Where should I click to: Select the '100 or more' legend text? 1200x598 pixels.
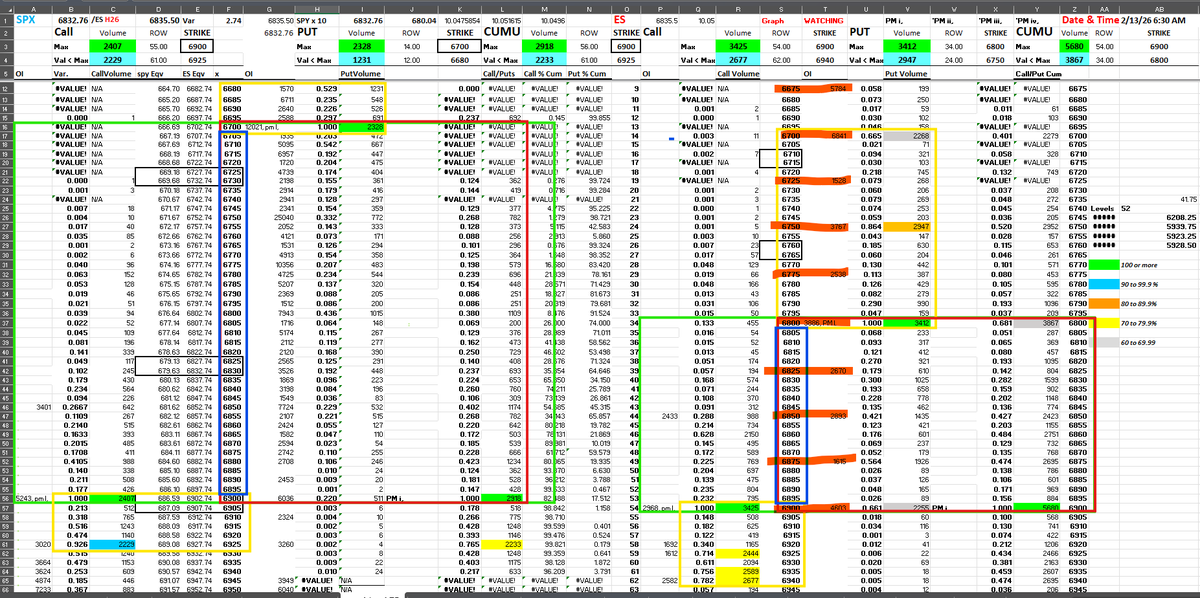[x=1138, y=263]
